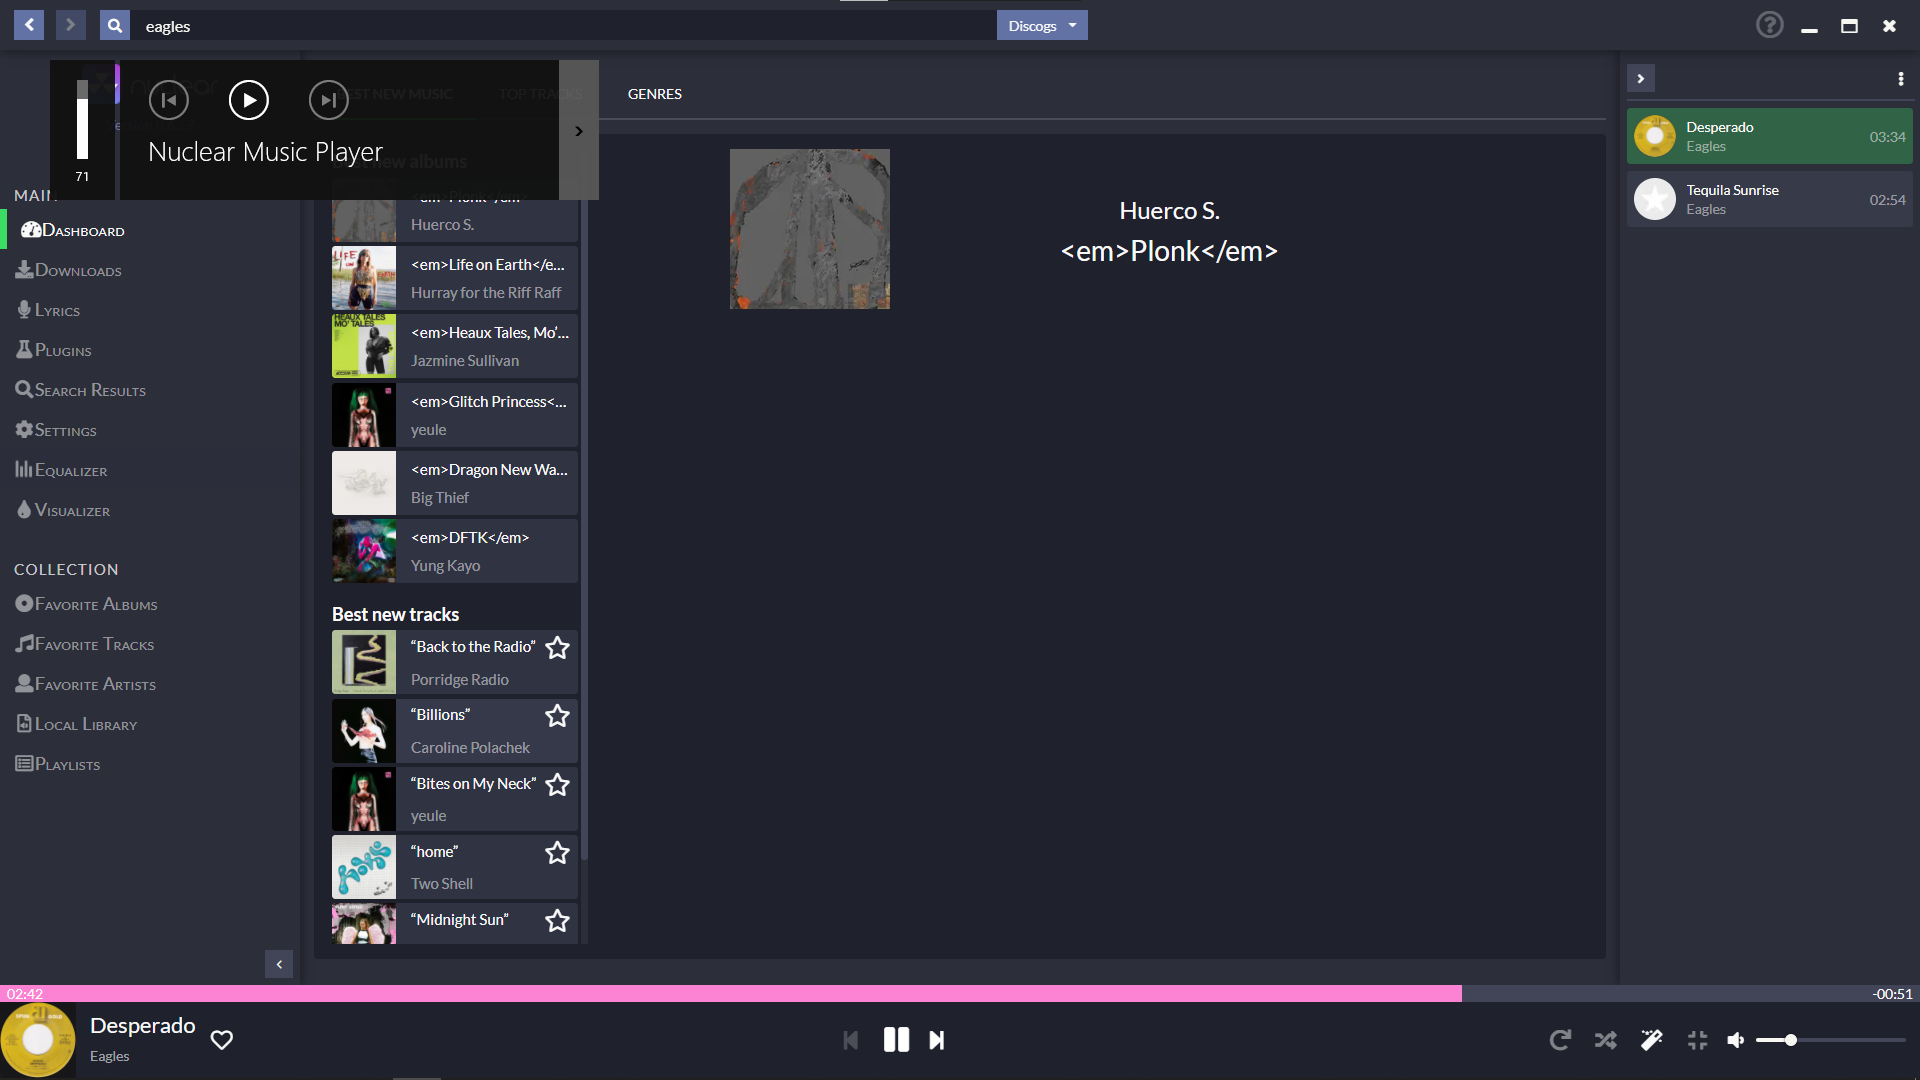Adjust the volume slider handle
The height and width of the screenshot is (1080, 1920).
1790,1040
